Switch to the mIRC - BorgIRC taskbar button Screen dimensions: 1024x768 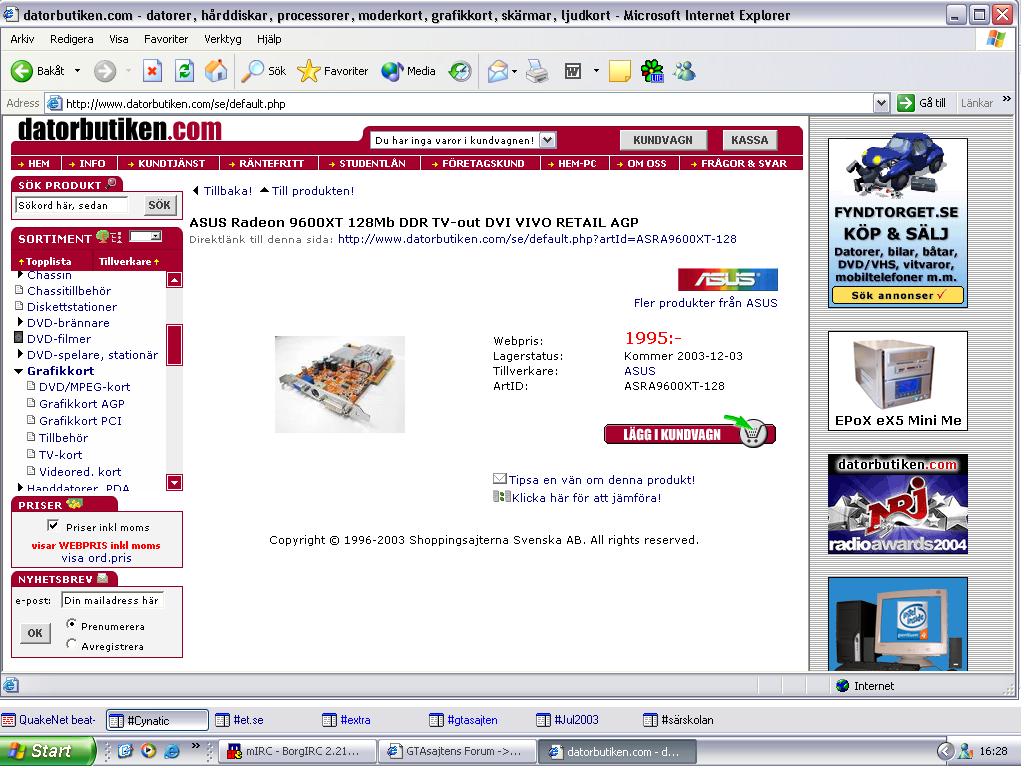pos(298,751)
